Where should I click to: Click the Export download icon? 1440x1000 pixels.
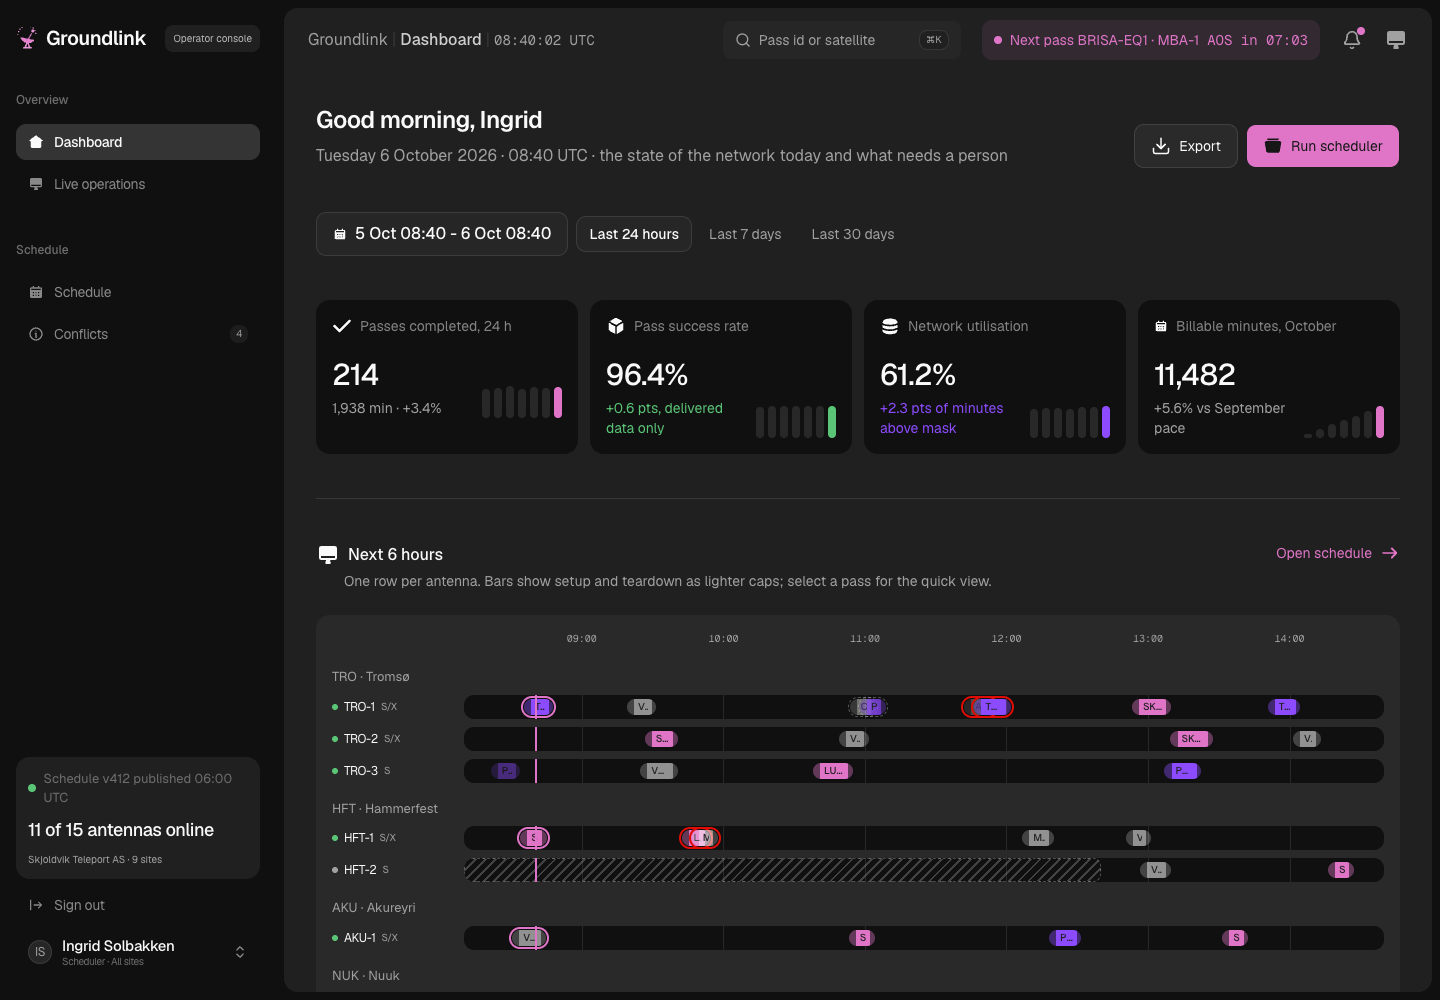(x=1161, y=146)
